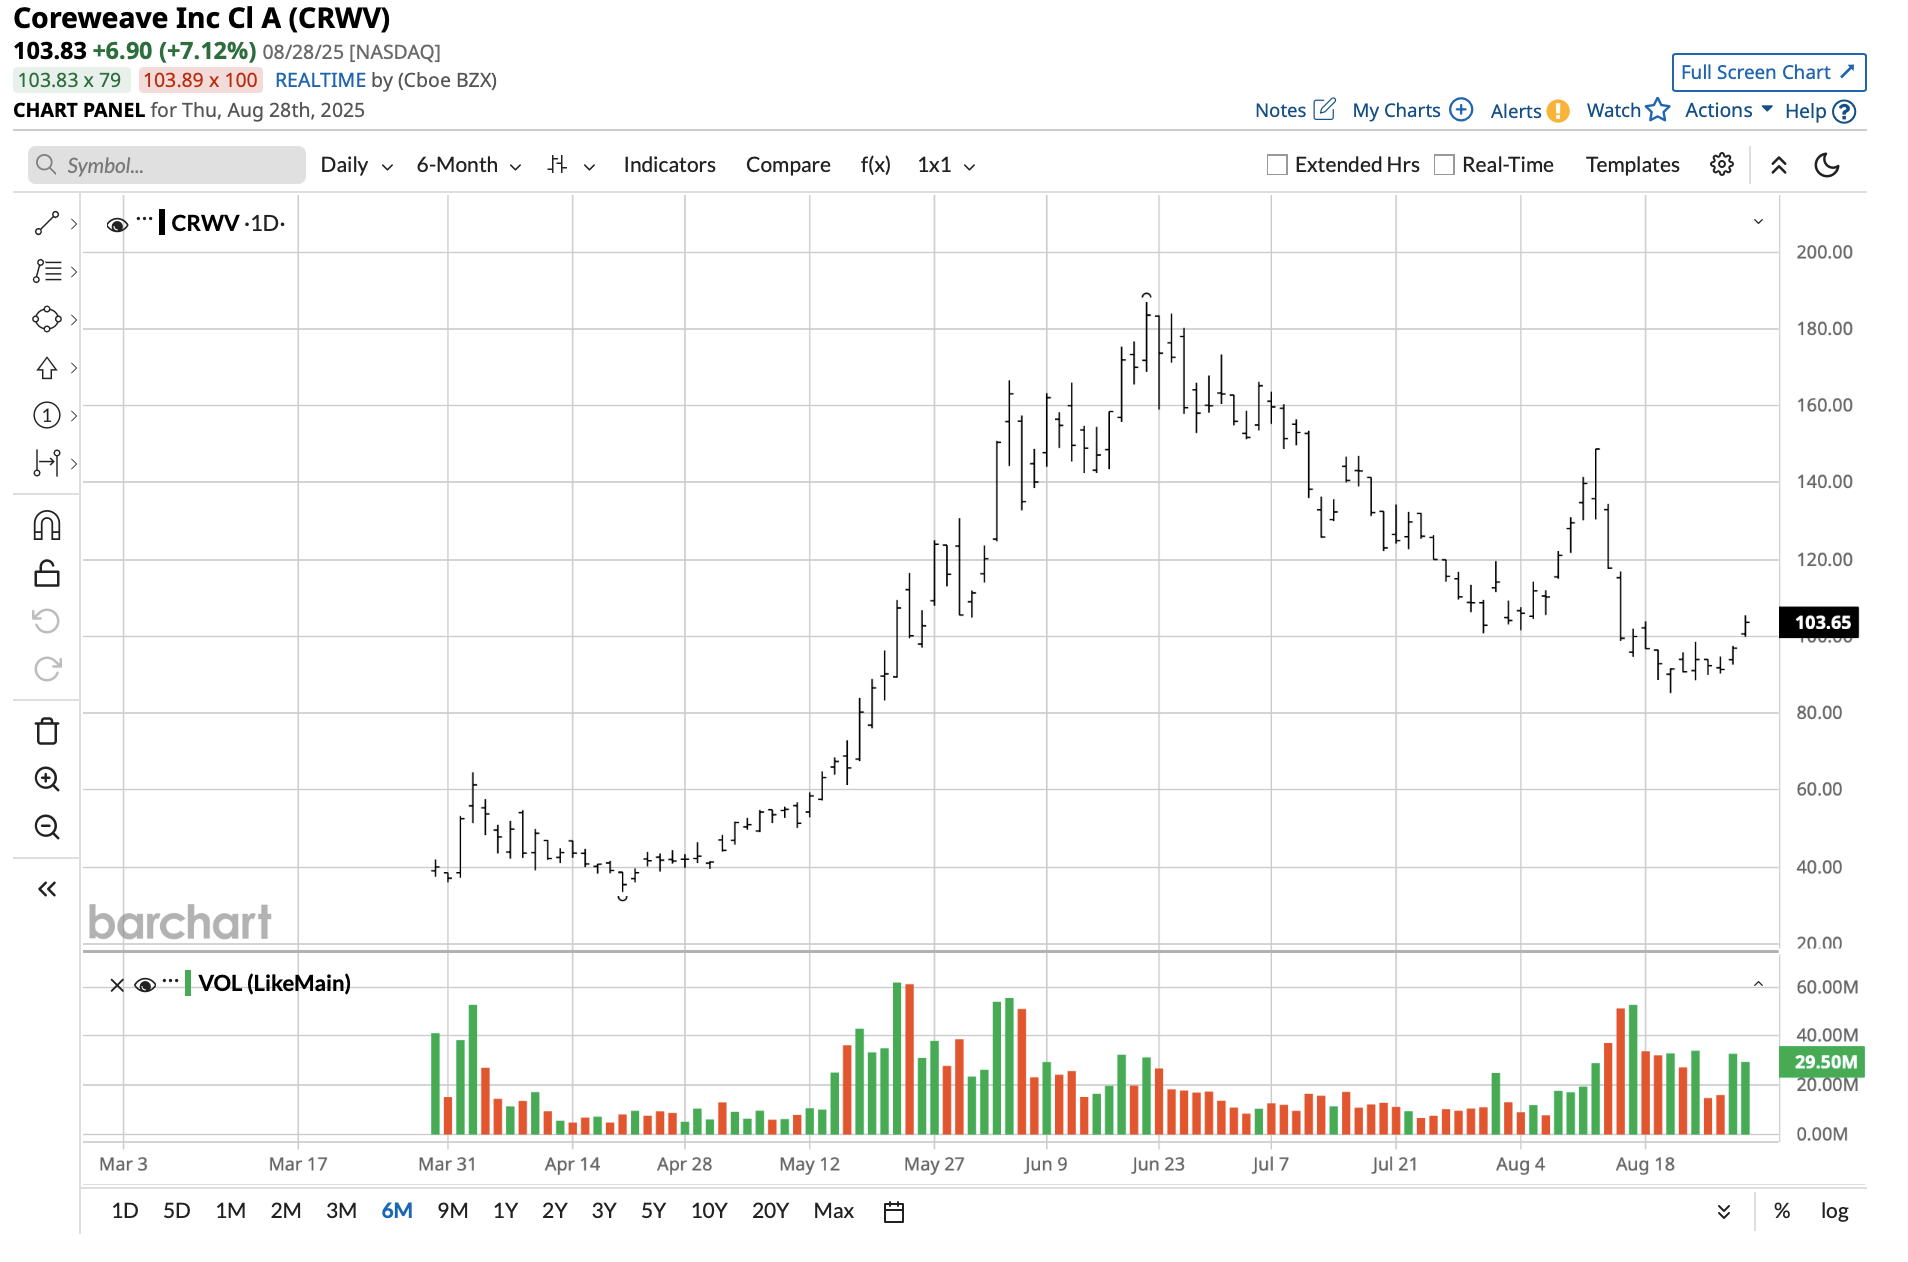Viewport: 1908px width, 1262px height.
Task: Add chart via My Charts plus icon
Action: 1461,110
